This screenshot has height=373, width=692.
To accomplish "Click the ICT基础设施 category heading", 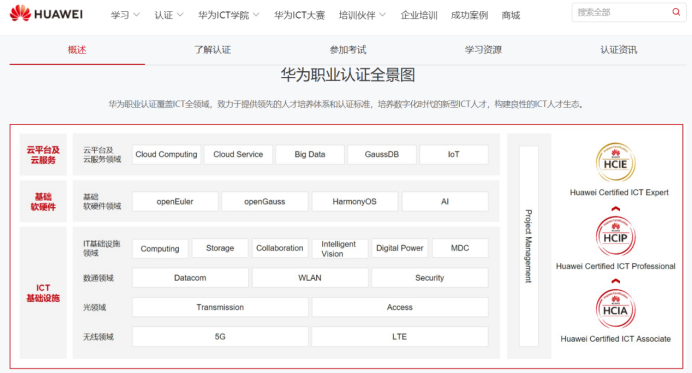I will click(43, 293).
